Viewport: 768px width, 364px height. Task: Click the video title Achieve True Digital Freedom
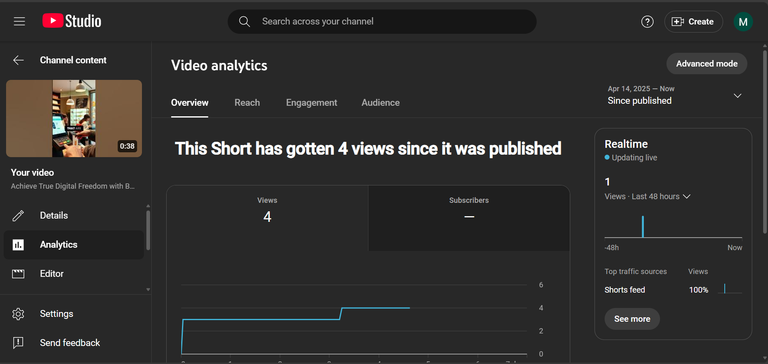click(x=72, y=186)
